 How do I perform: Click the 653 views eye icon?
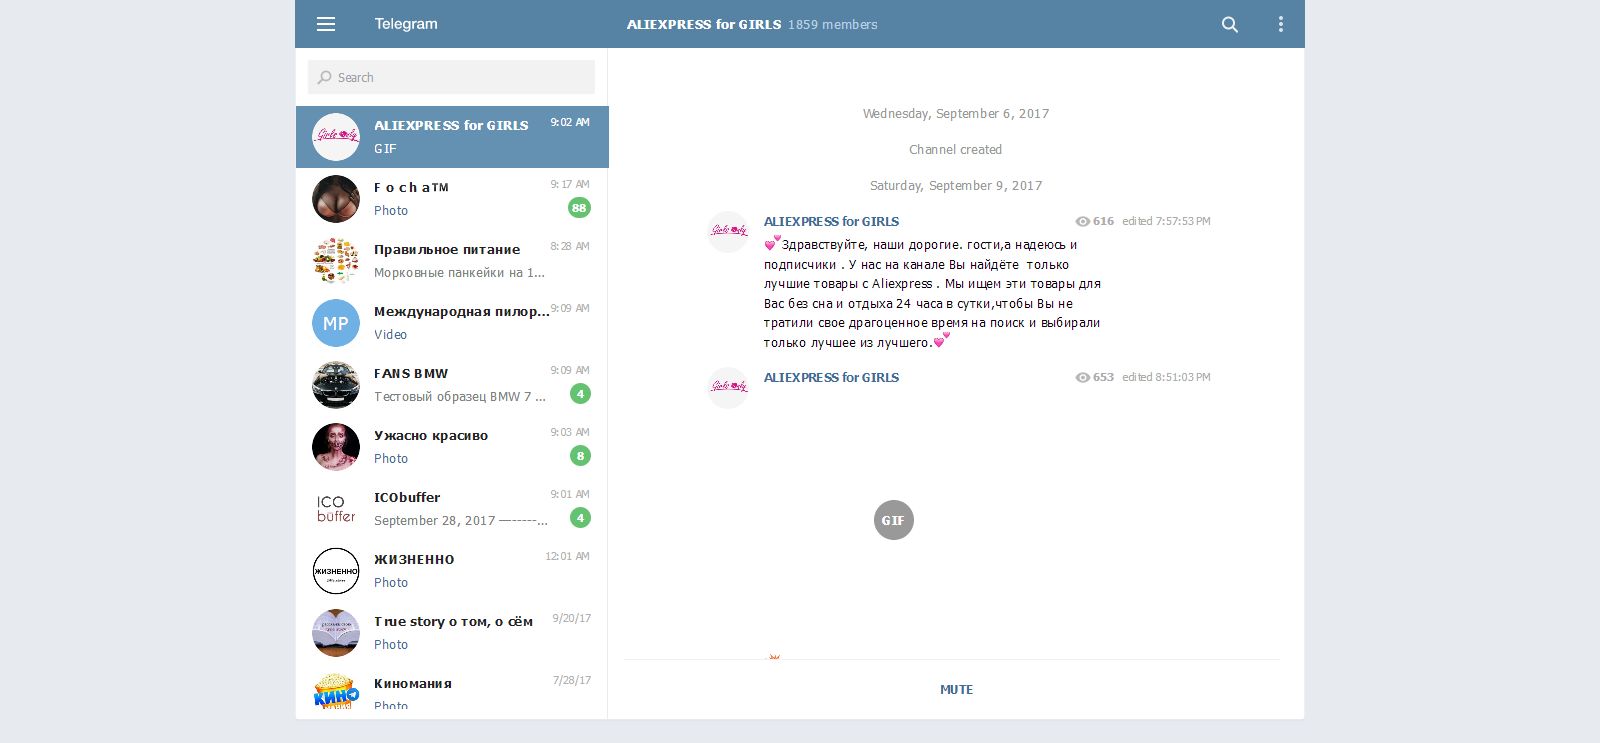(x=1082, y=378)
